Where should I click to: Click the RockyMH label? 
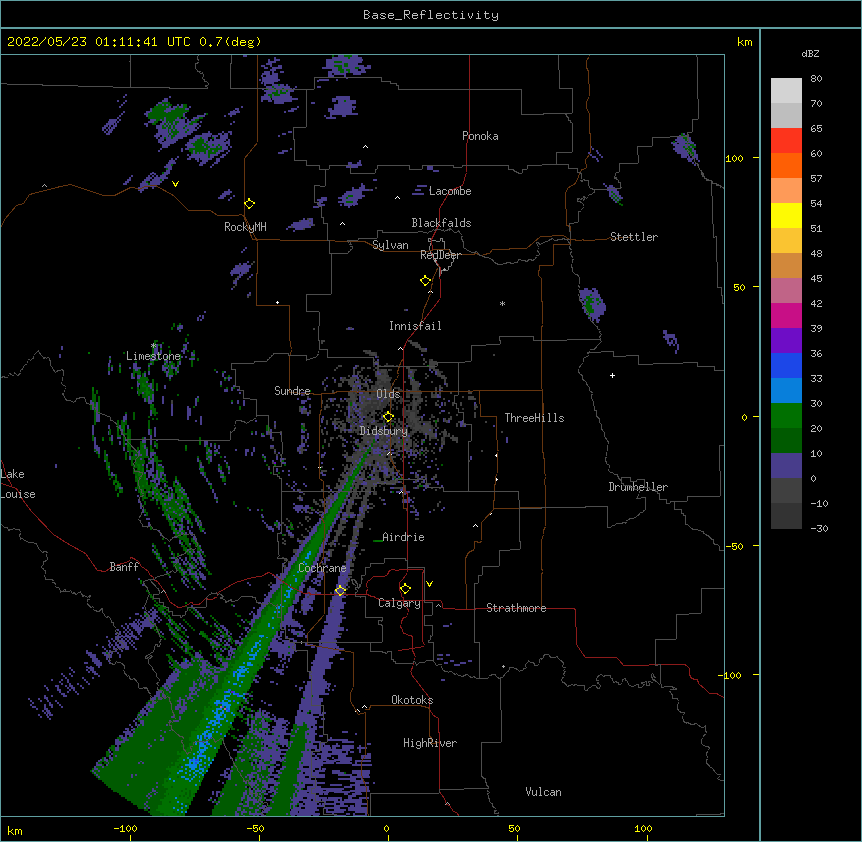click(245, 227)
